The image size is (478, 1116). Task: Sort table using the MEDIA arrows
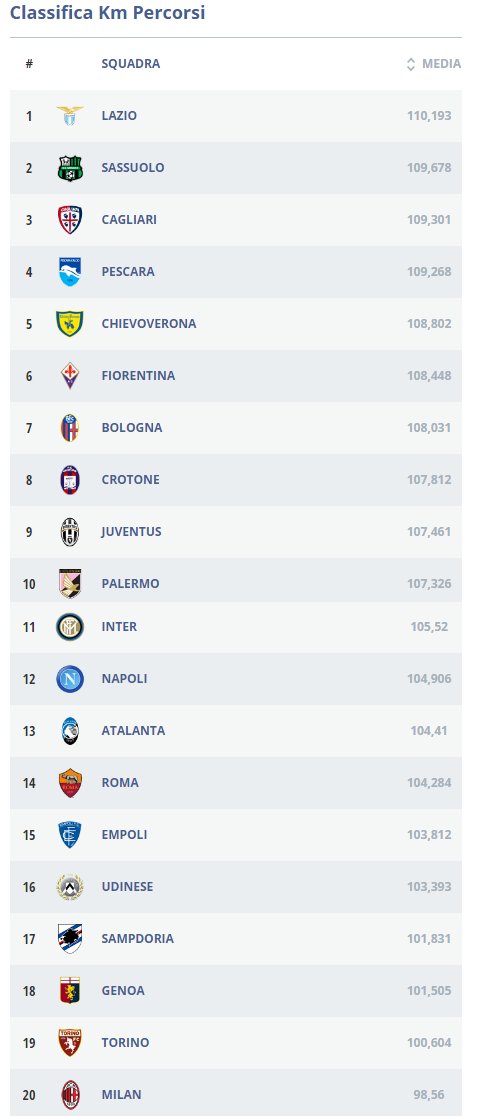[410, 64]
